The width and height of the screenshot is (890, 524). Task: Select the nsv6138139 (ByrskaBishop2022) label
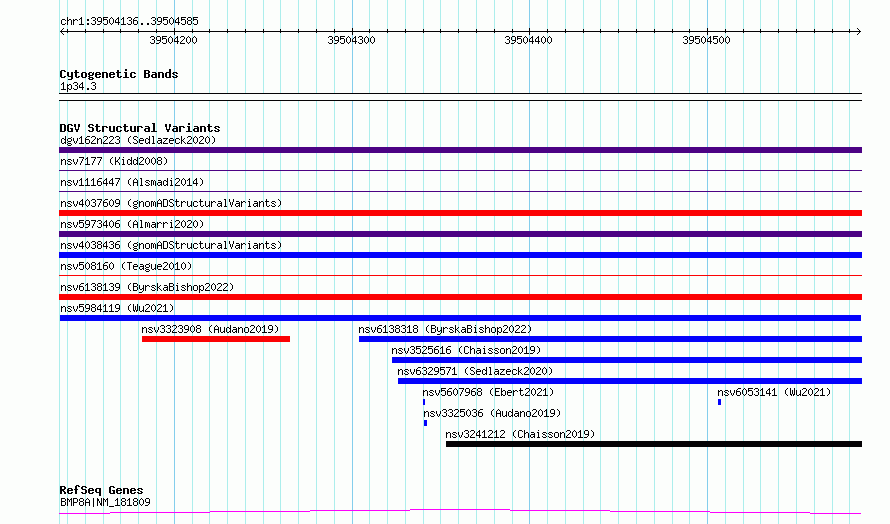[x=147, y=287]
